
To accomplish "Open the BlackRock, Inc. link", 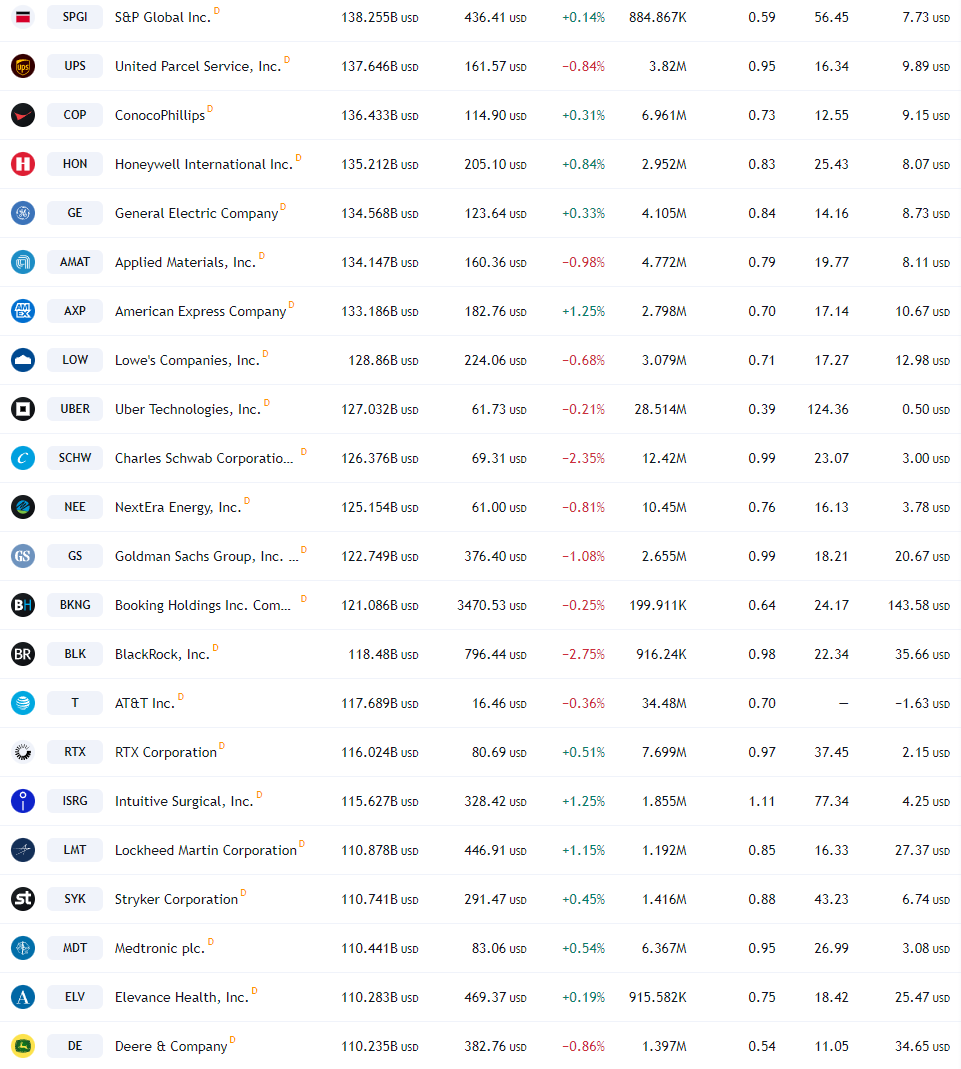I will pos(162,654).
